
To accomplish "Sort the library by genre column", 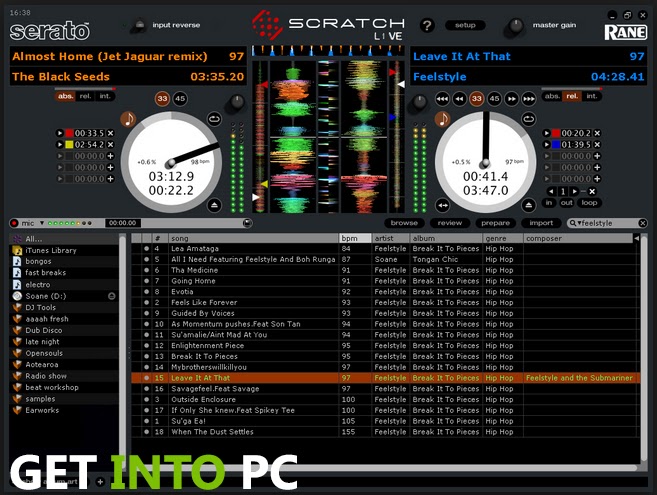I will point(503,238).
